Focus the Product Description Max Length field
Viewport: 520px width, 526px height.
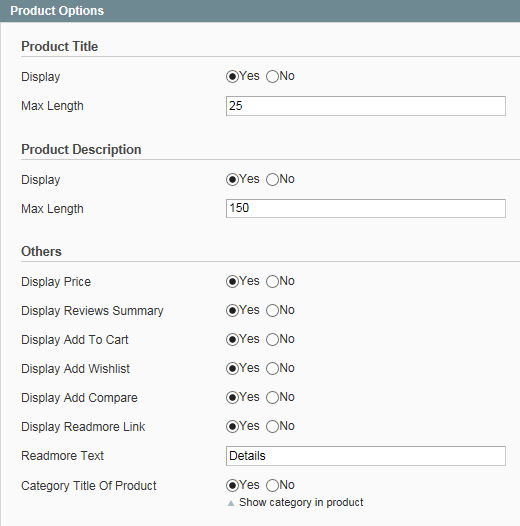(x=366, y=208)
